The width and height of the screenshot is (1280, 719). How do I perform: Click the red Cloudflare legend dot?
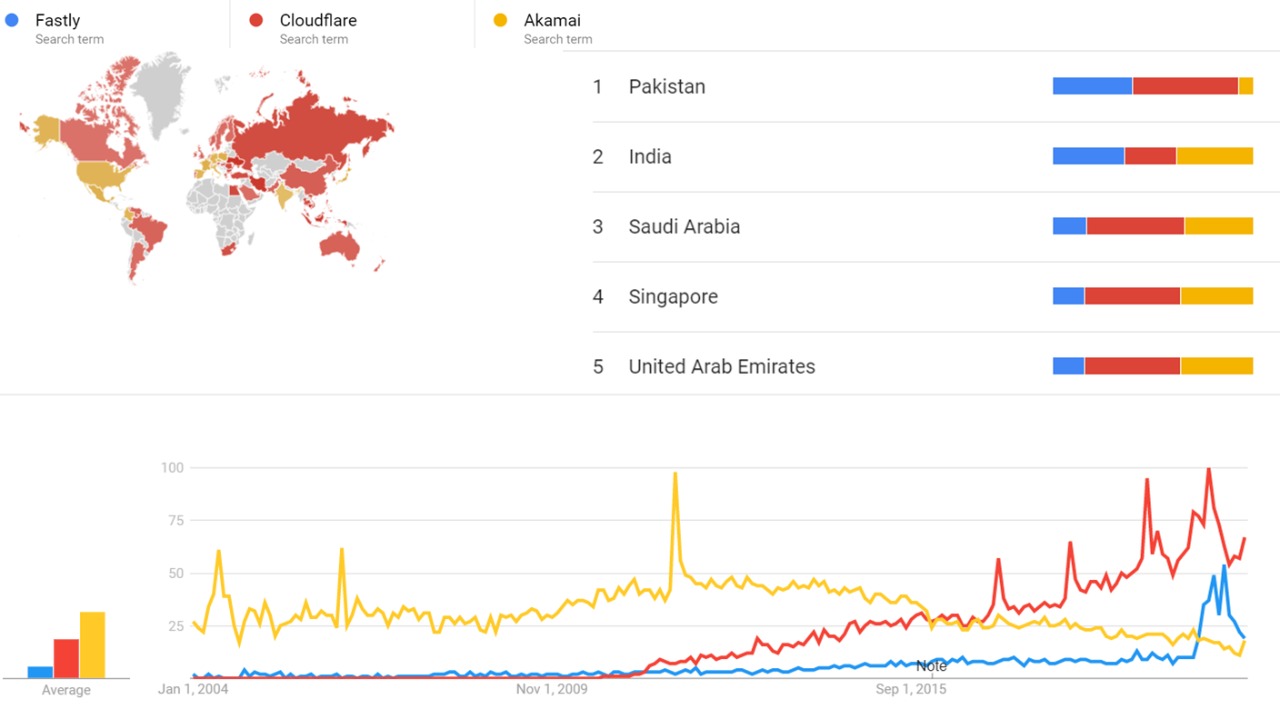click(x=257, y=20)
